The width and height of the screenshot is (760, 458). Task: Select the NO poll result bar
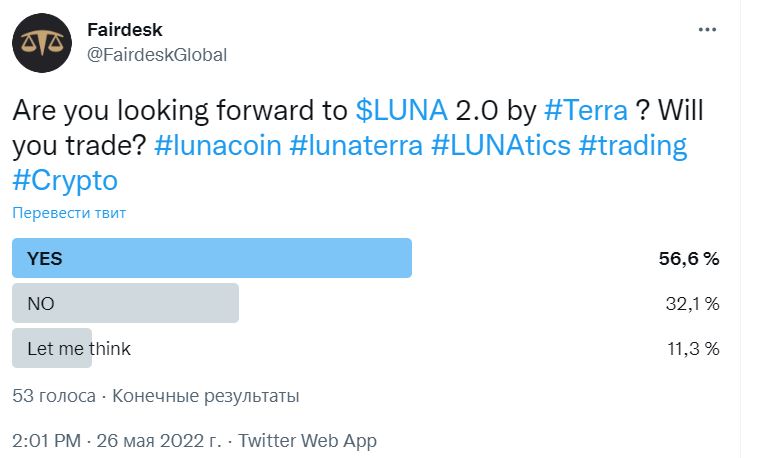coord(126,303)
